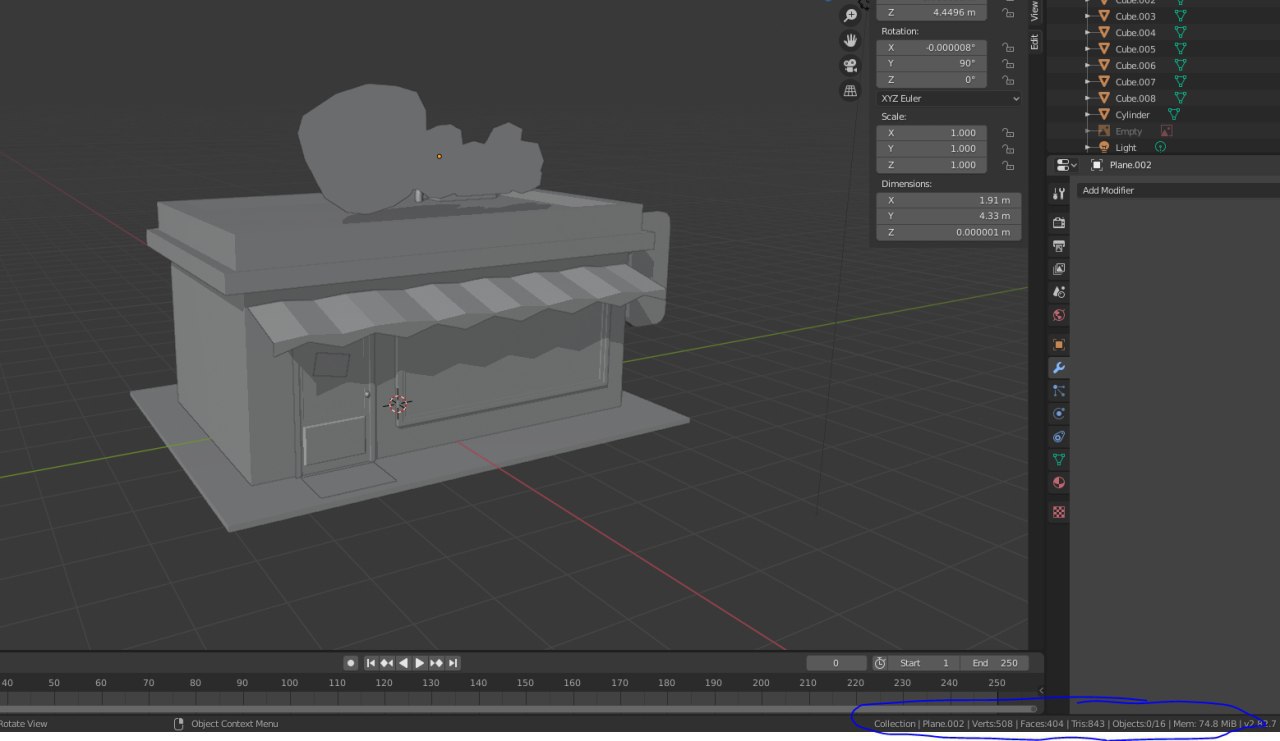Toggle lock on Rotation X
The image size is (1280, 741).
tap(1008, 48)
